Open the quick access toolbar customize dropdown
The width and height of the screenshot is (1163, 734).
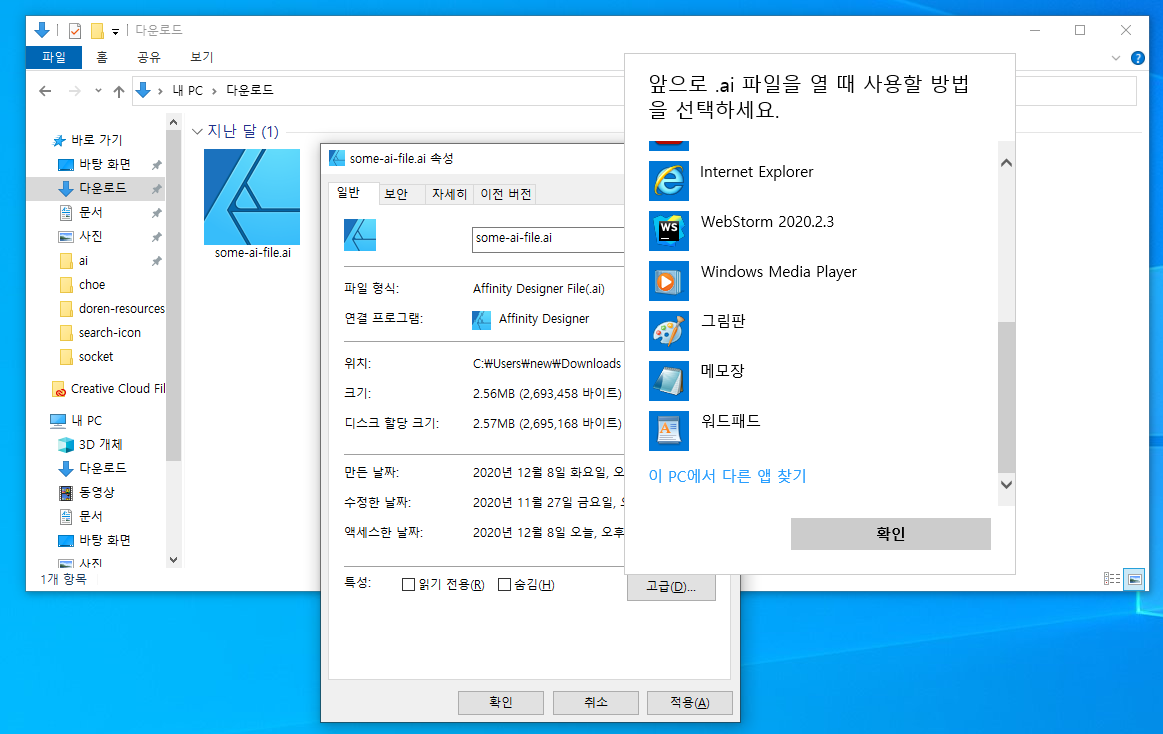point(113,30)
